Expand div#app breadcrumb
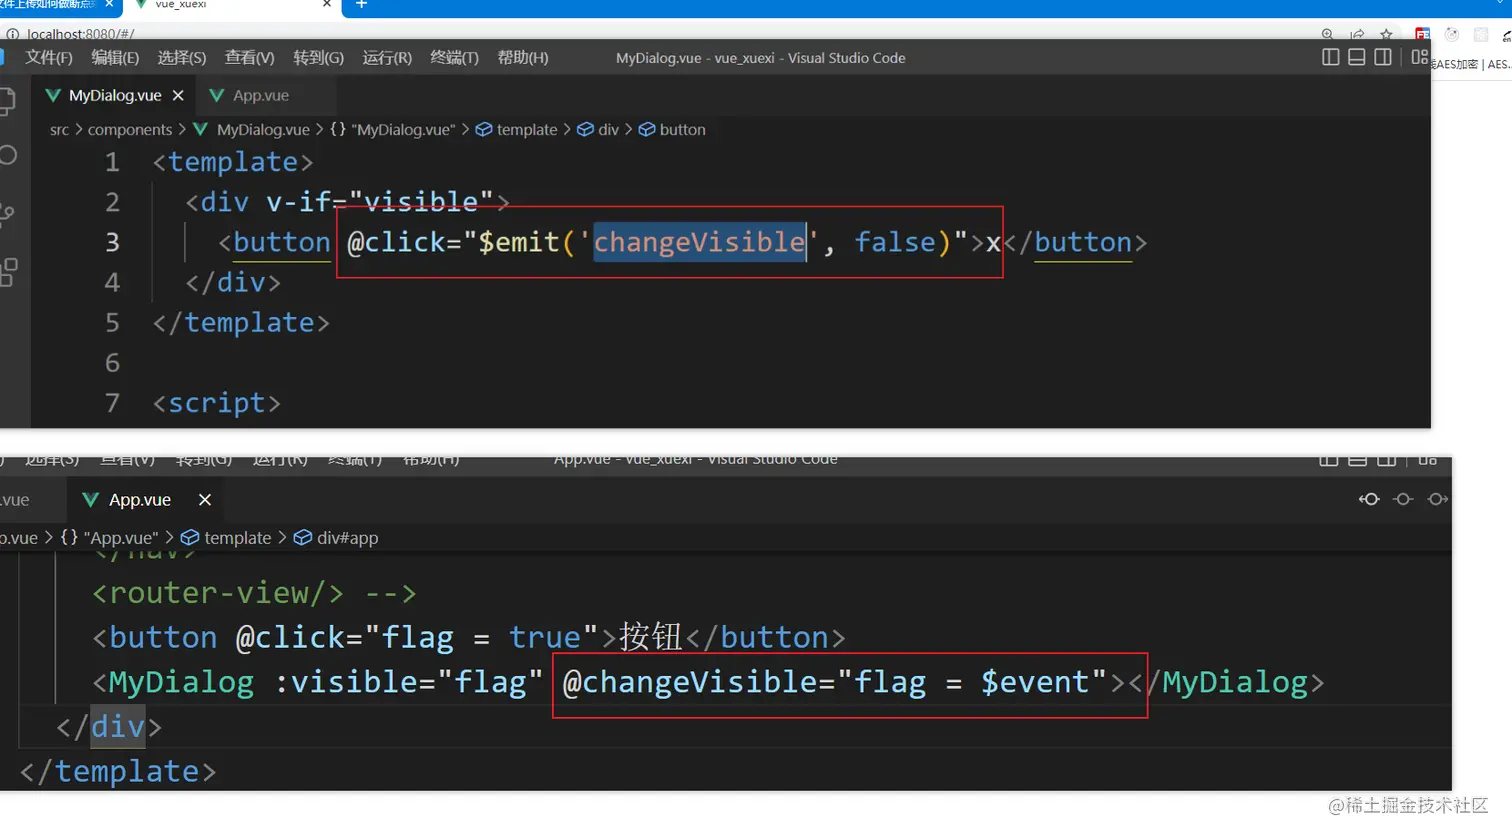The height and width of the screenshot is (839, 1512). coord(336,537)
